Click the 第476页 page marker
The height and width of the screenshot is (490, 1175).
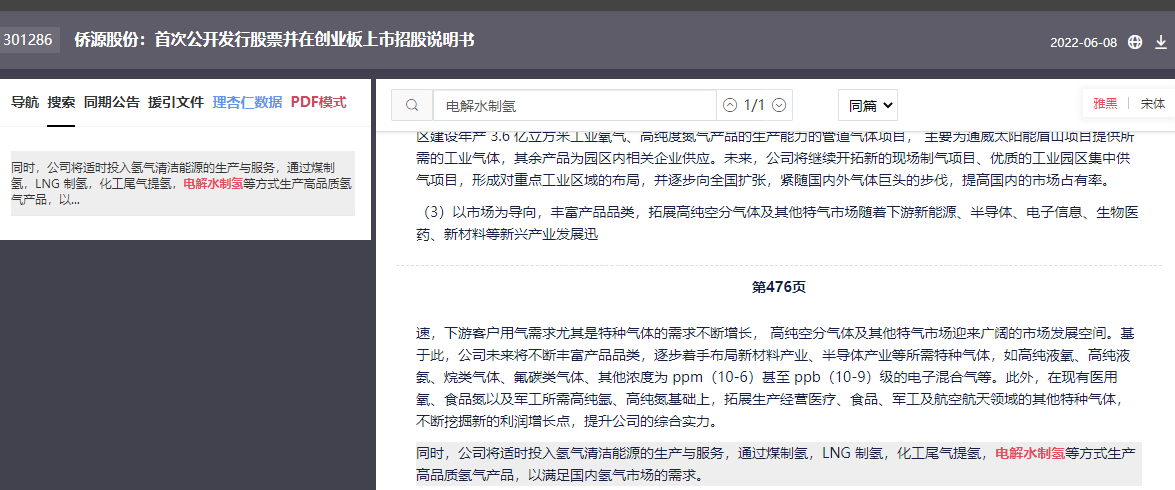[x=778, y=287]
